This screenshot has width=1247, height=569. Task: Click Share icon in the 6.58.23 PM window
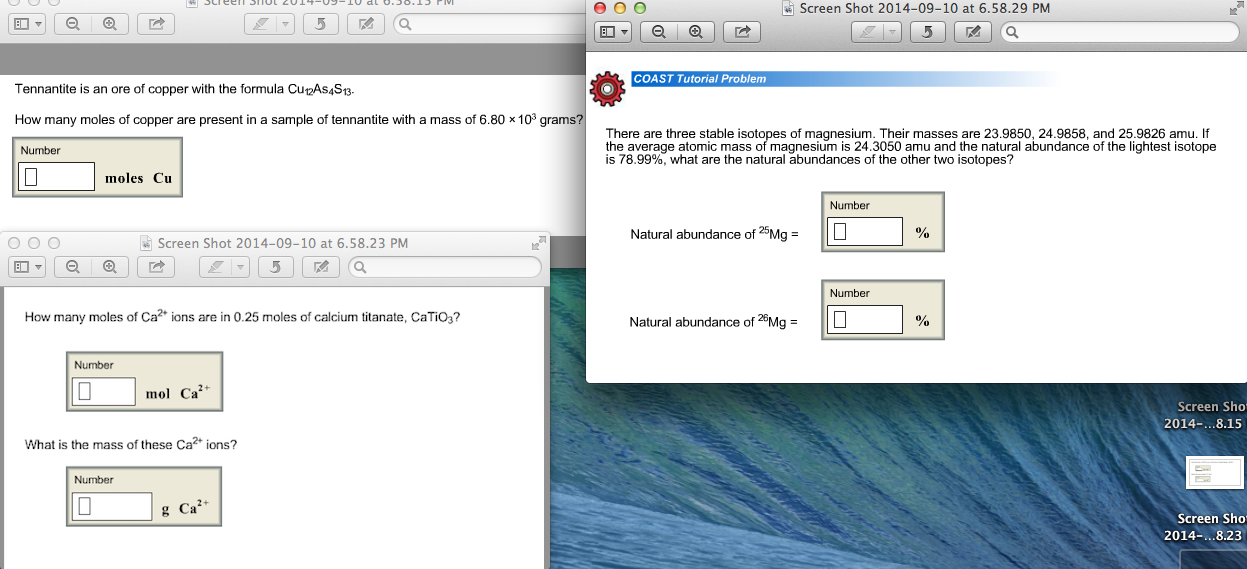(155, 267)
